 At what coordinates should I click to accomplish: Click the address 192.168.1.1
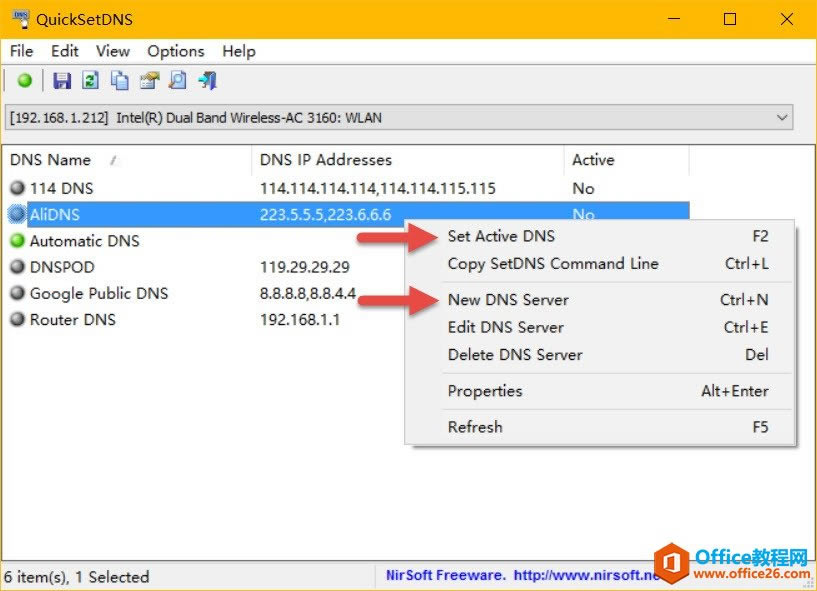(300, 319)
